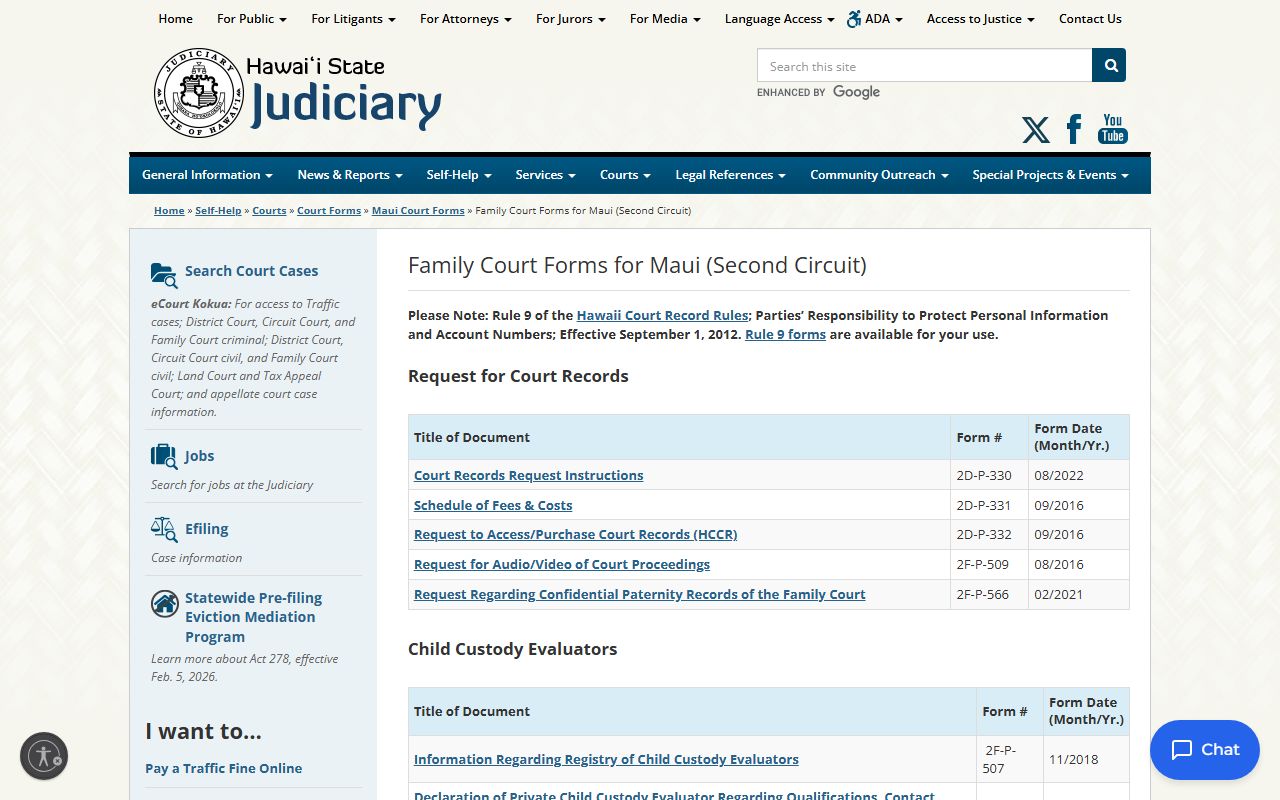This screenshot has height=800, width=1280.
Task: Click the search magnifier button
Action: coord(1109,65)
